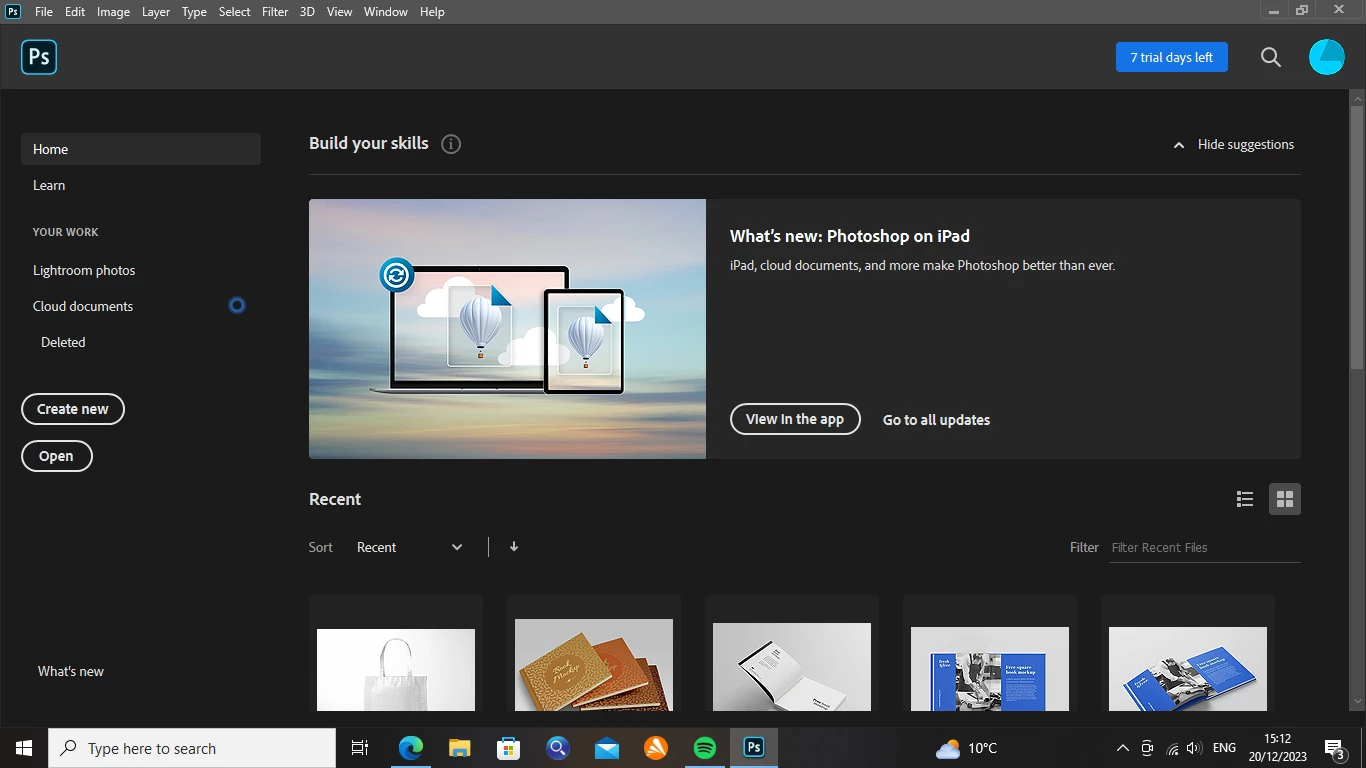Click the Photoshop home logo icon
This screenshot has height=768, width=1366.
pyautogui.click(x=39, y=57)
